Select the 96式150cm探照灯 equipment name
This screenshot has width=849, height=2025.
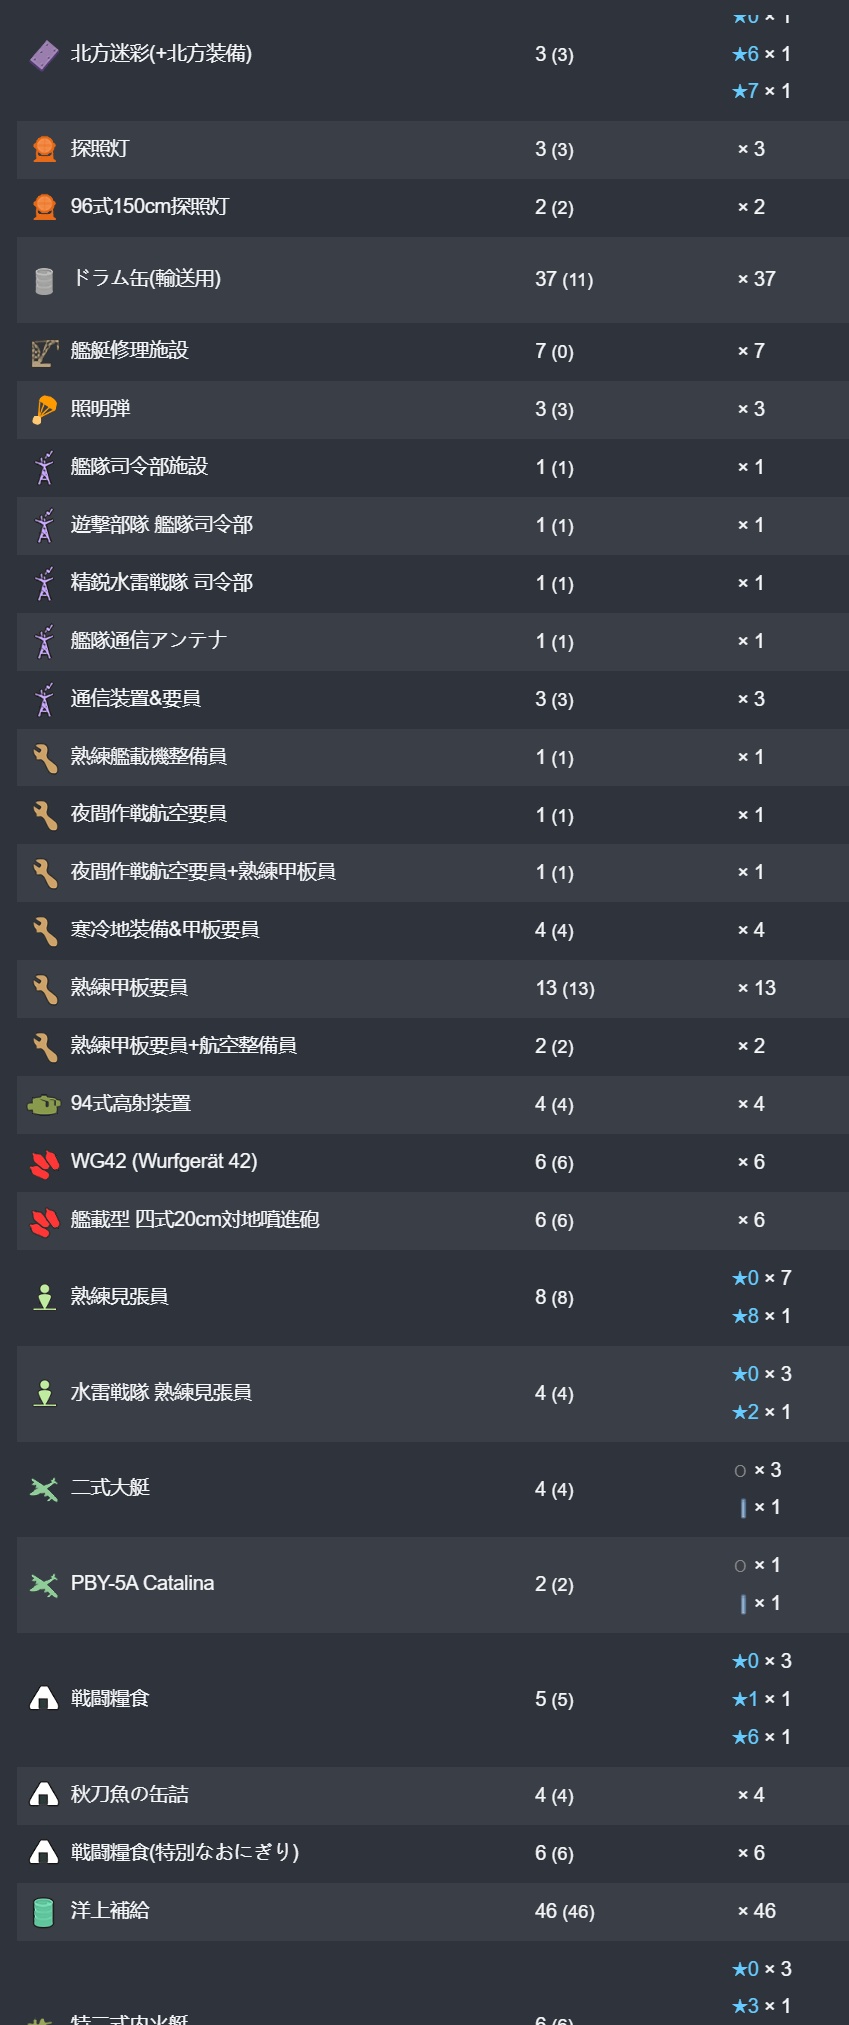pyautogui.click(x=150, y=207)
